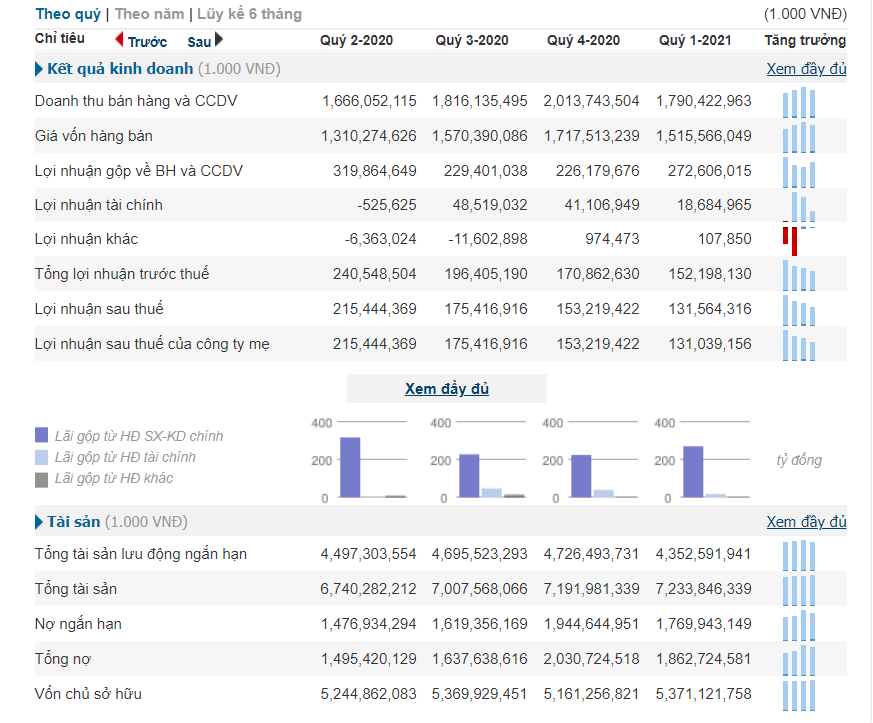Collapse the Kết quả kinh doanh section triangle
This screenshot has width=873, height=723.
click(x=38, y=69)
